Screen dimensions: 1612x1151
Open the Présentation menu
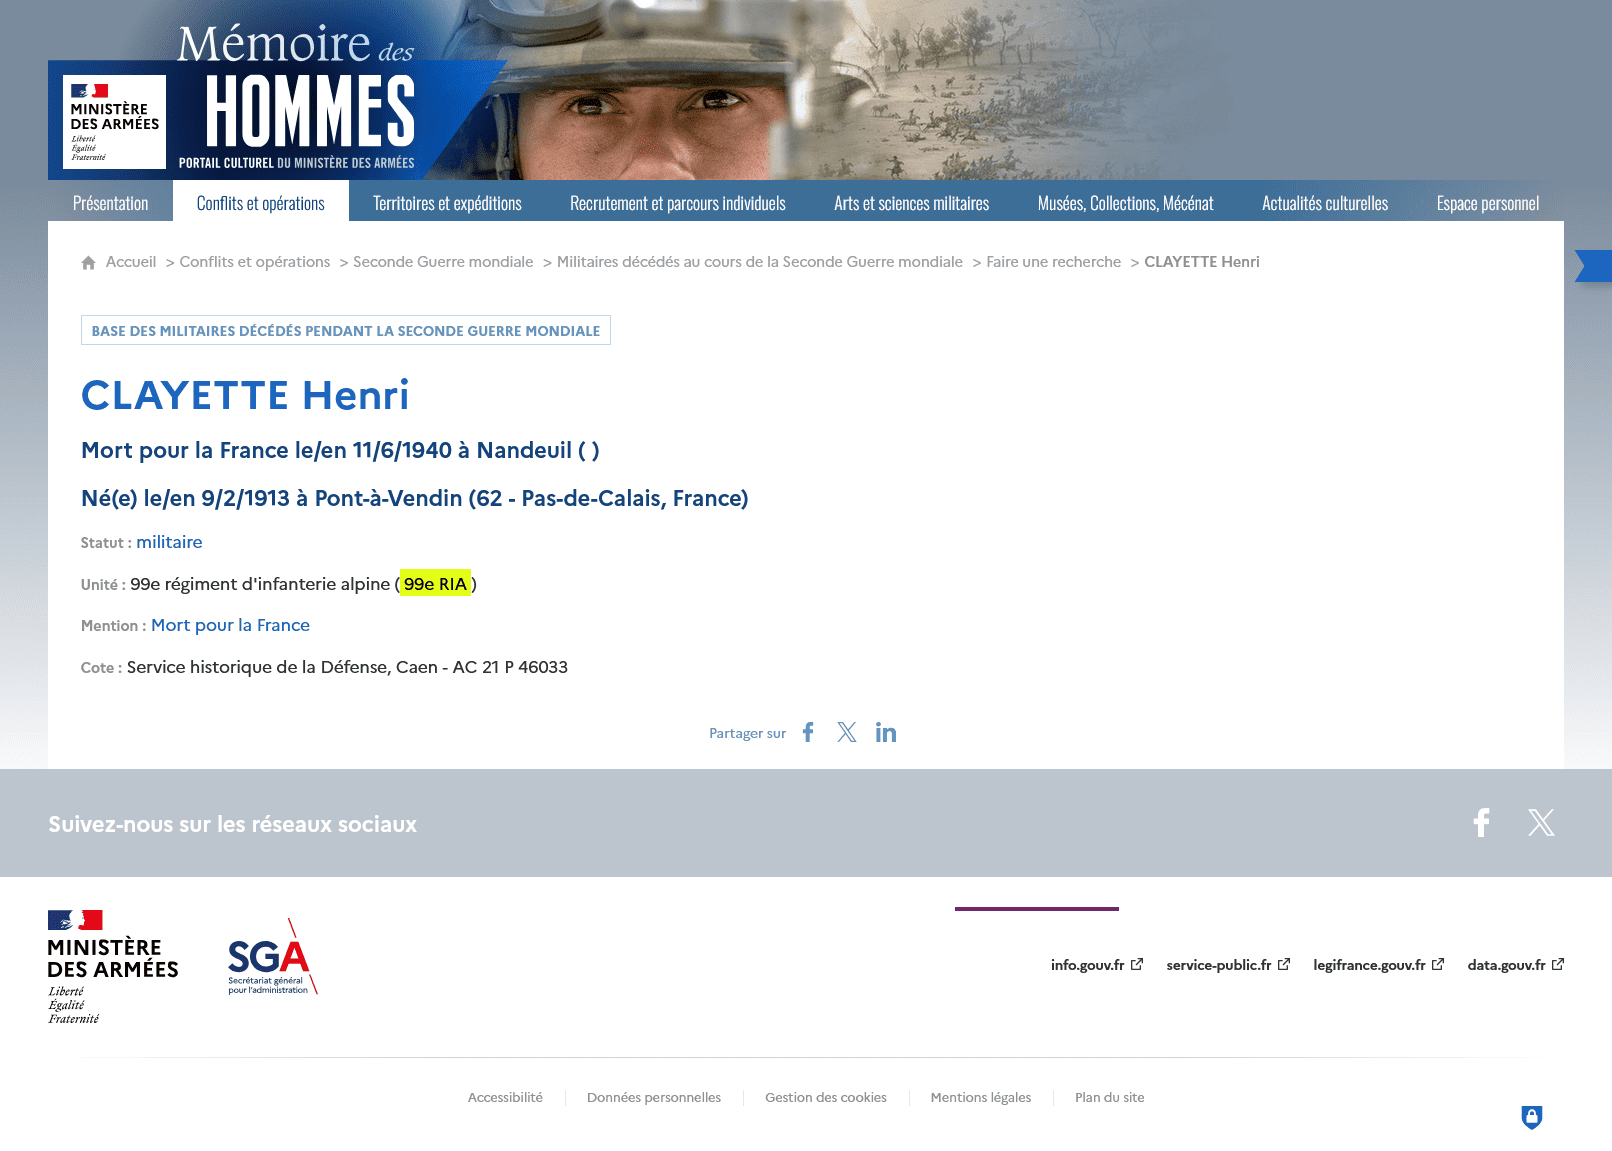pyautogui.click(x=110, y=203)
